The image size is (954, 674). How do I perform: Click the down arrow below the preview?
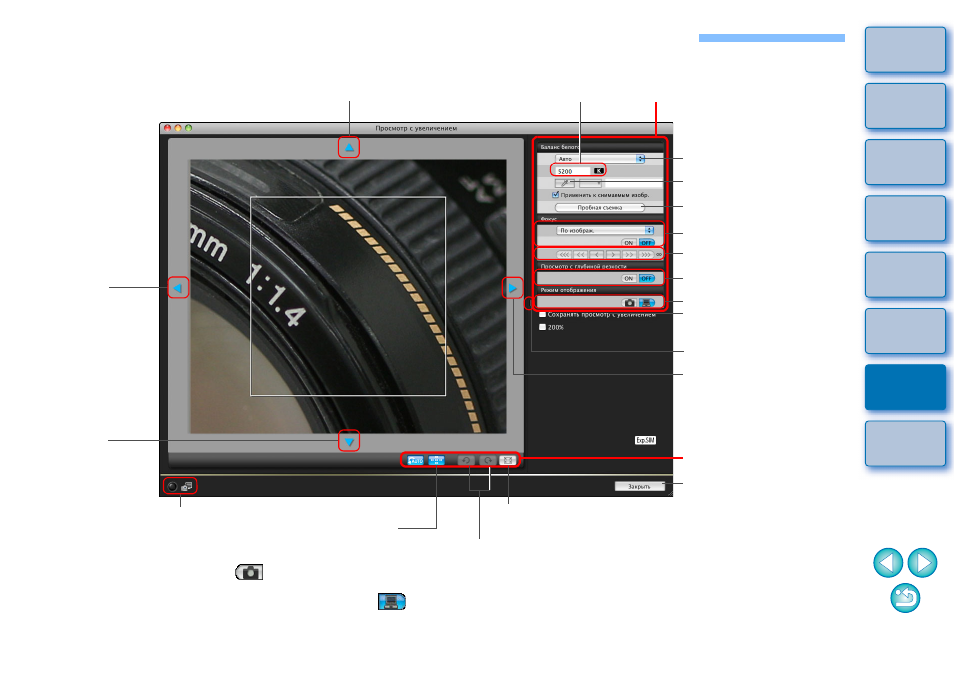[349, 441]
